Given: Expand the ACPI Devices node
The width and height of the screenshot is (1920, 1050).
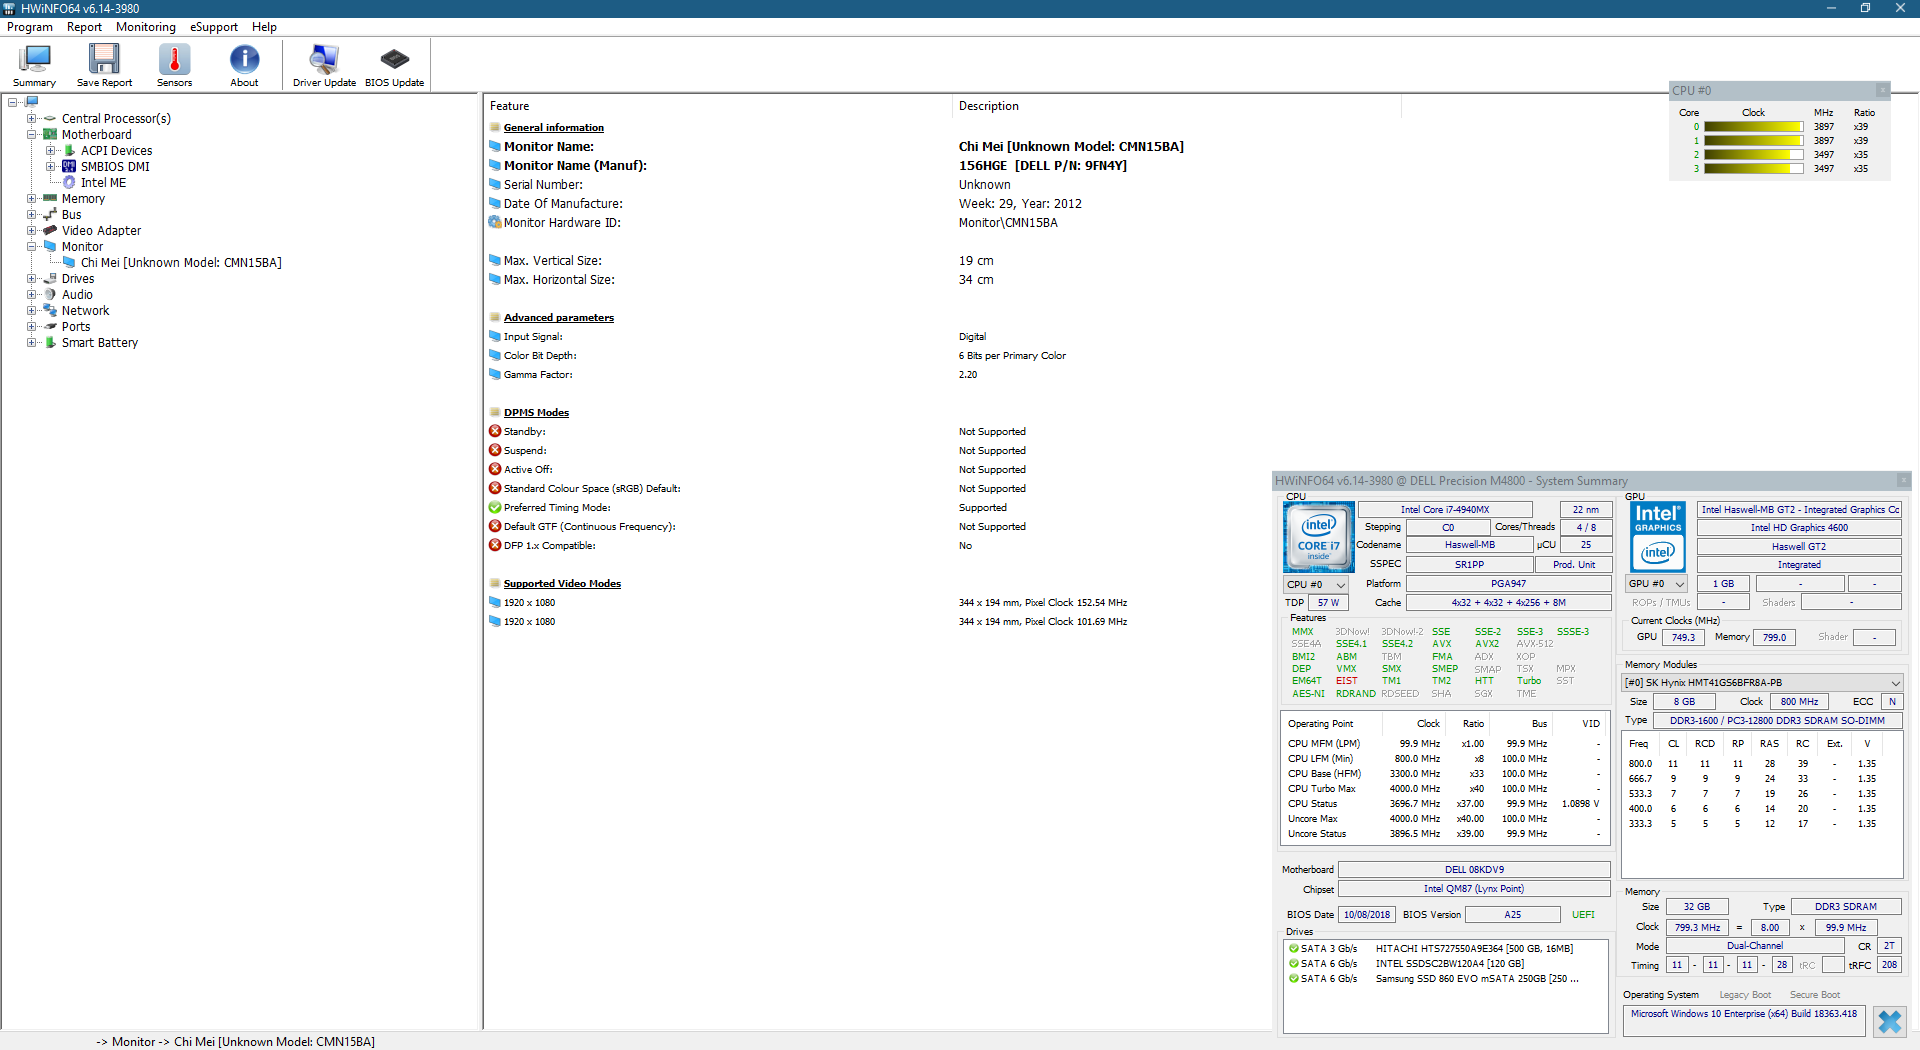Looking at the screenshot, I should click(x=50, y=150).
